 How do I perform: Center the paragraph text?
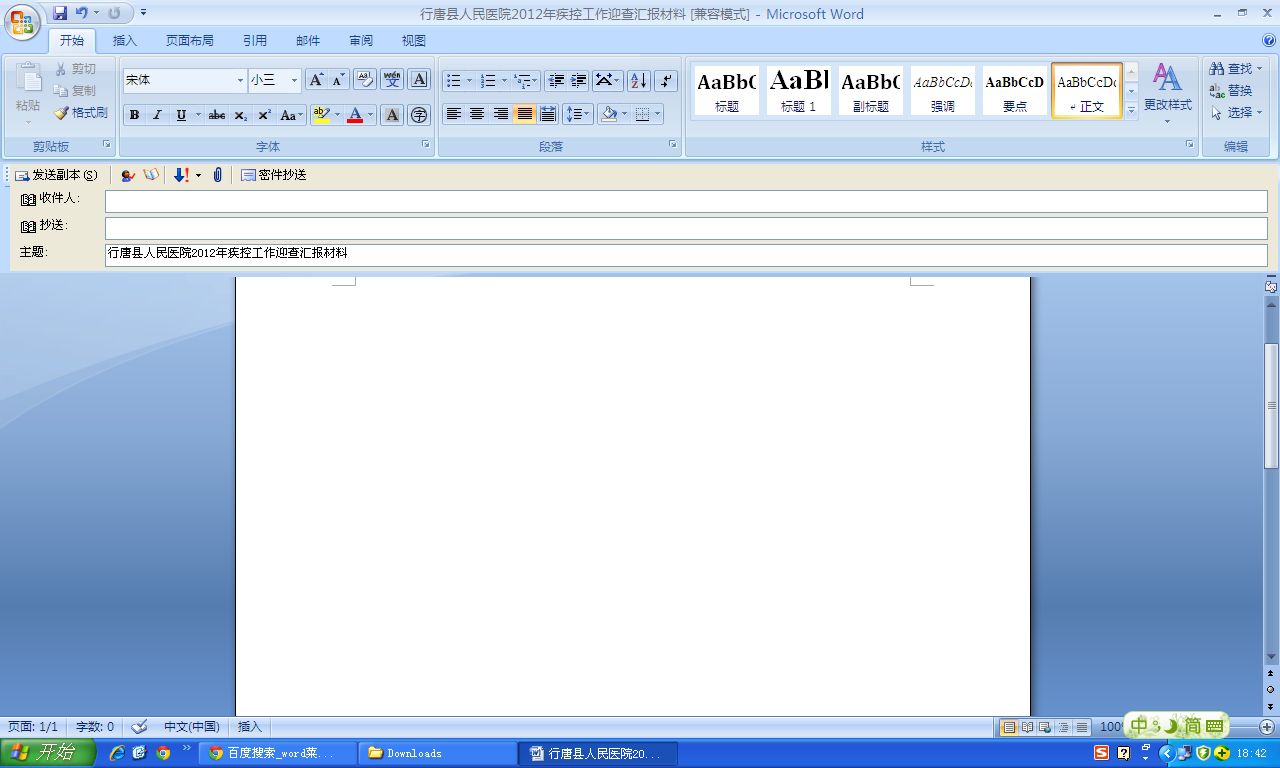477,114
